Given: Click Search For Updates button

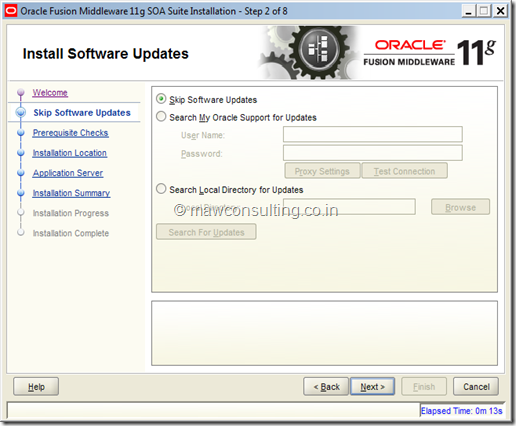Looking at the screenshot, I should [206, 232].
